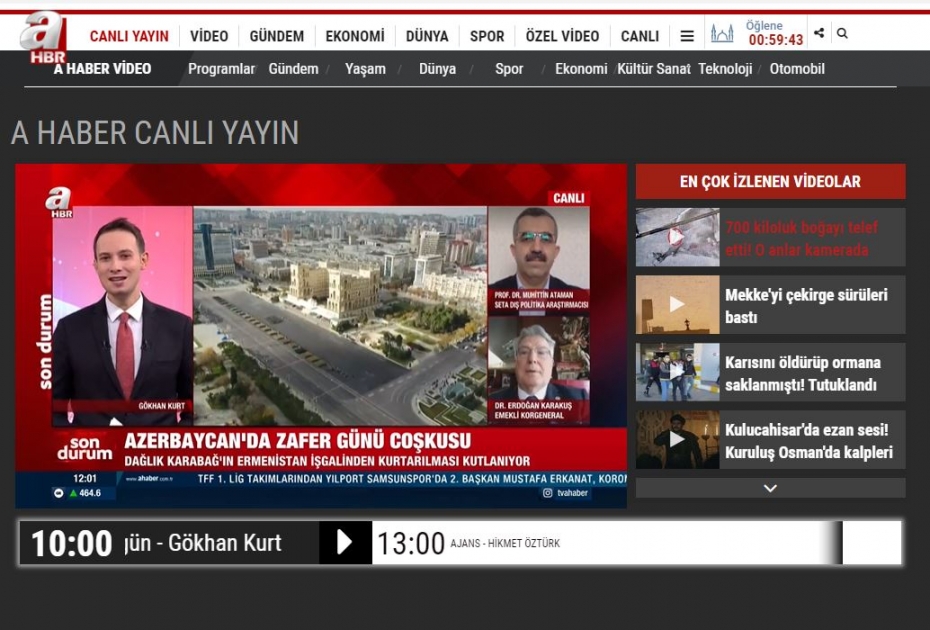This screenshot has height=630, width=930.
Task: Open SPOR in top navigation
Action: [487, 36]
